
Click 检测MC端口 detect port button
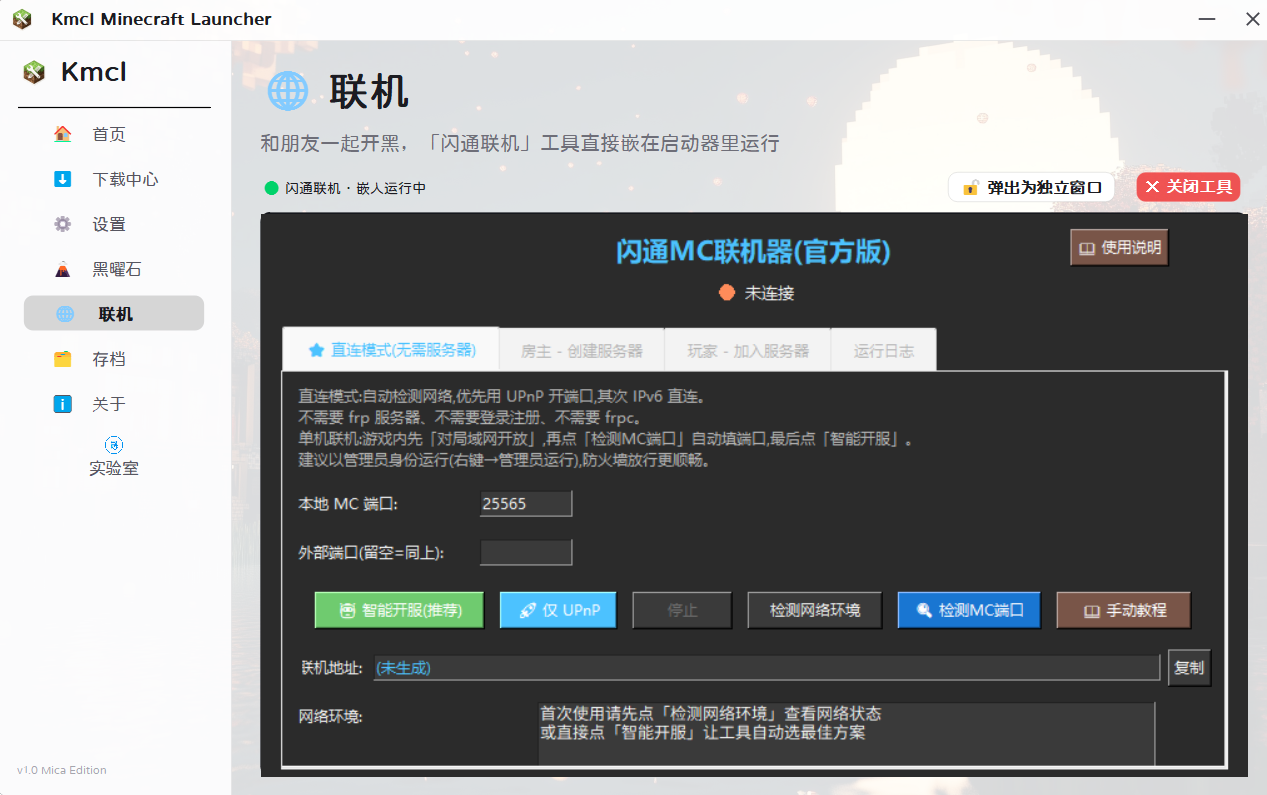coord(969,610)
